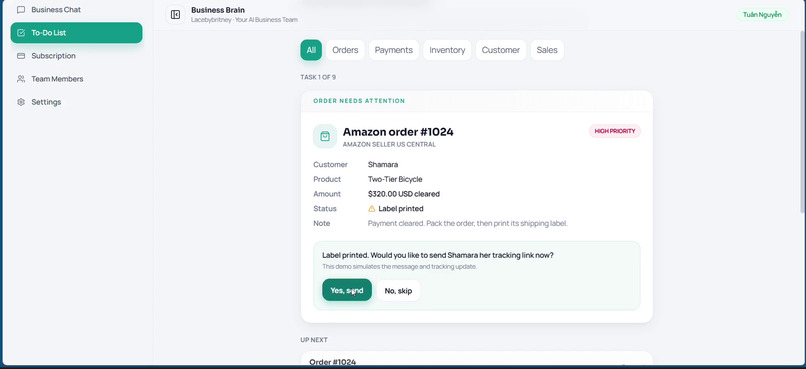The height and width of the screenshot is (369, 806).
Task: Click the Business Brain title
Action: click(x=218, y=10)
